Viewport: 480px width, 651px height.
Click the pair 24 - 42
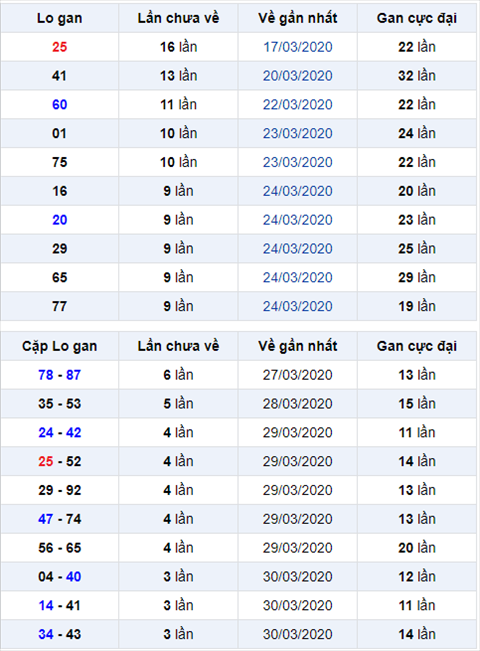pyautogui.click(x=59, y=433)
